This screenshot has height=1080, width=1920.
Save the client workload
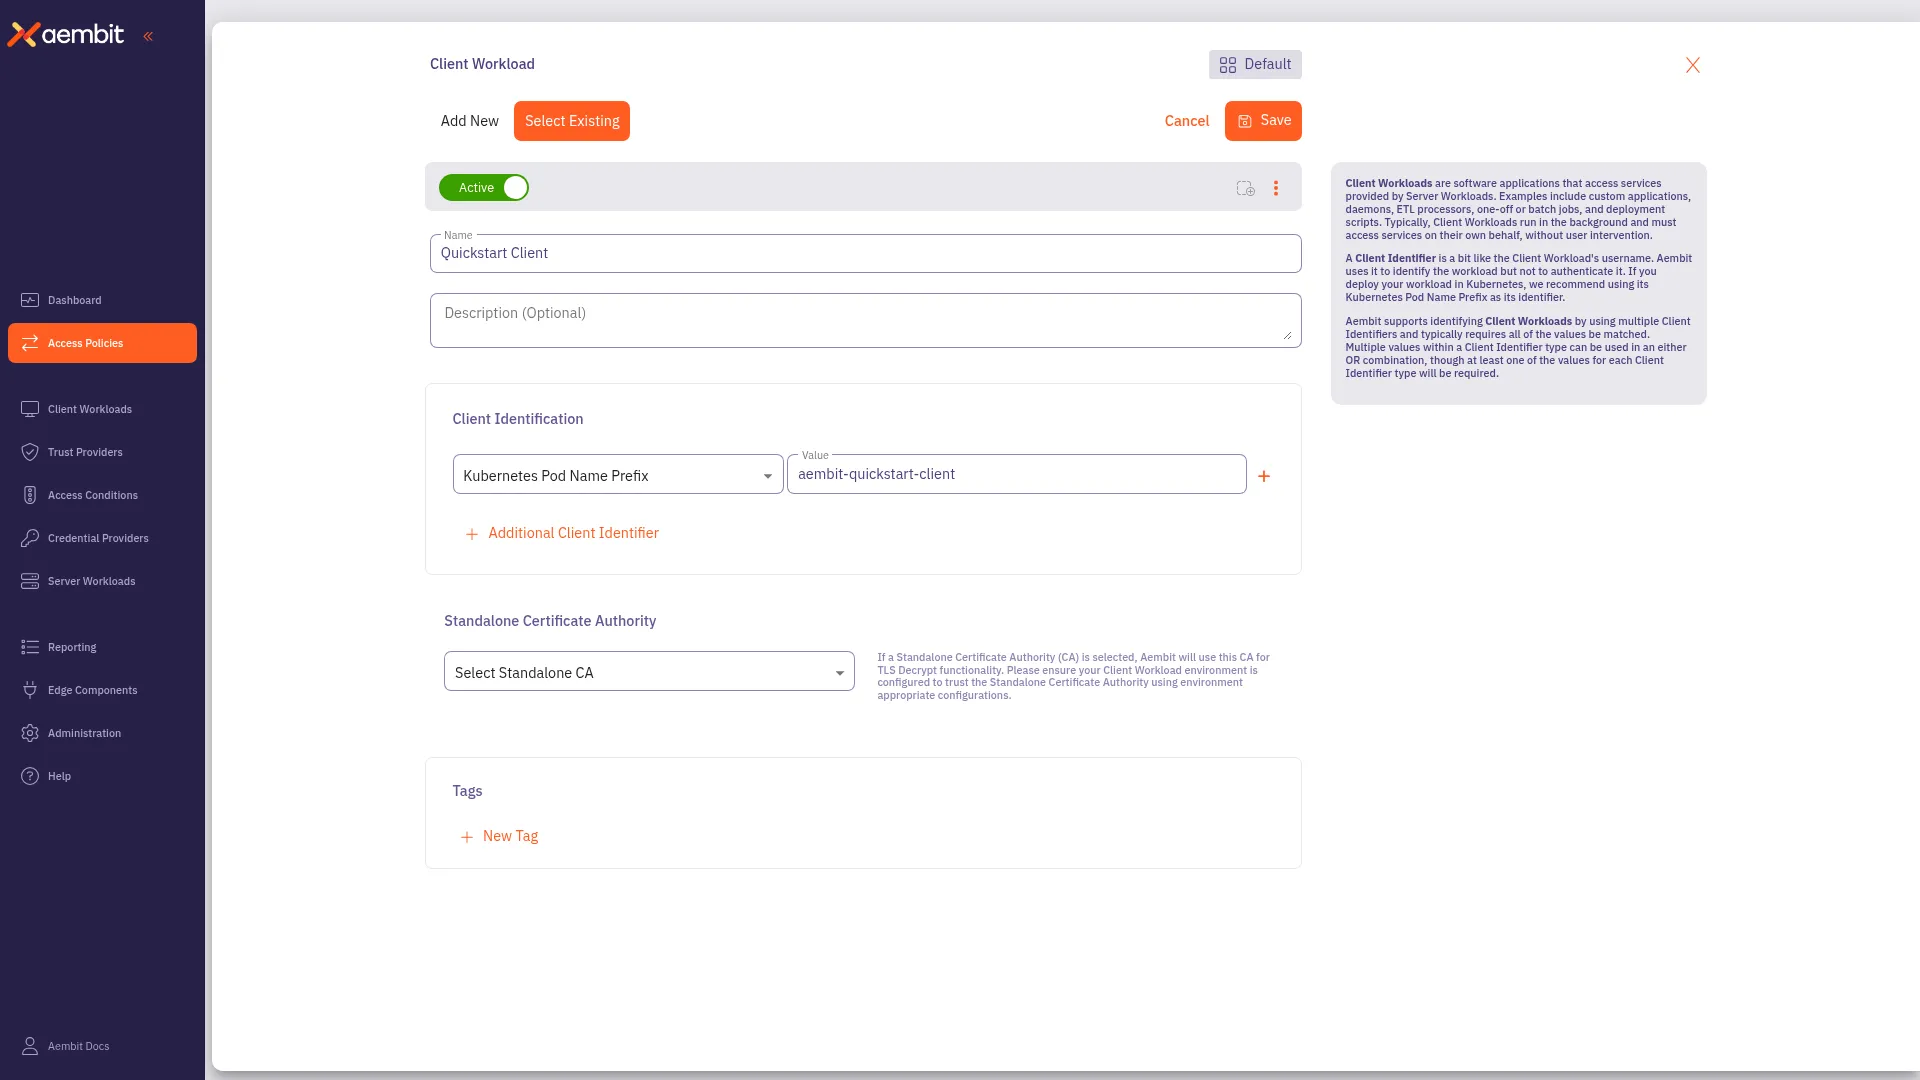1263,121
